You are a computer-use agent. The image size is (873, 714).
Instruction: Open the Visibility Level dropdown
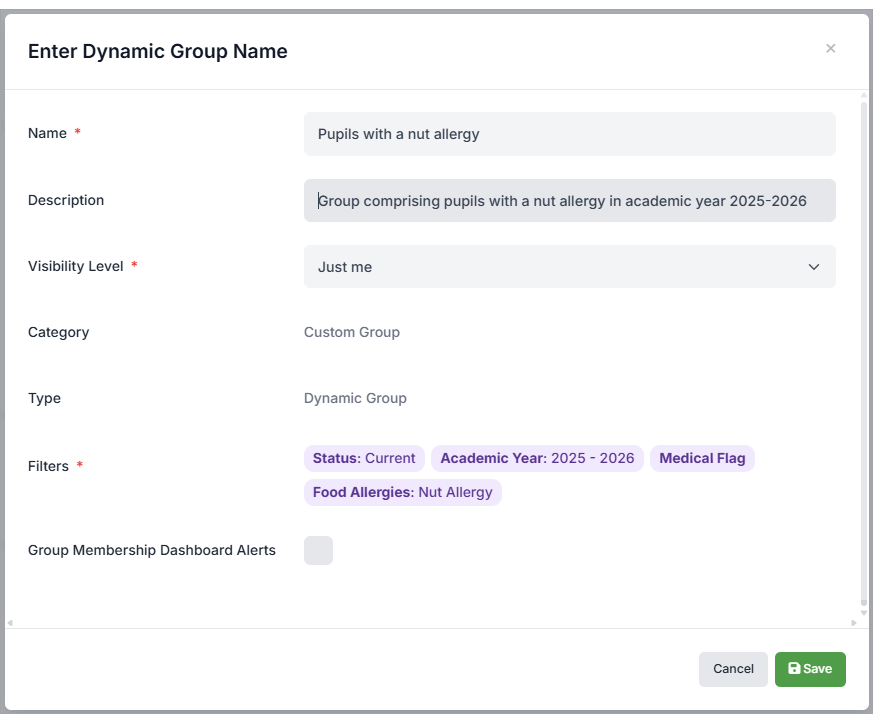569,267
